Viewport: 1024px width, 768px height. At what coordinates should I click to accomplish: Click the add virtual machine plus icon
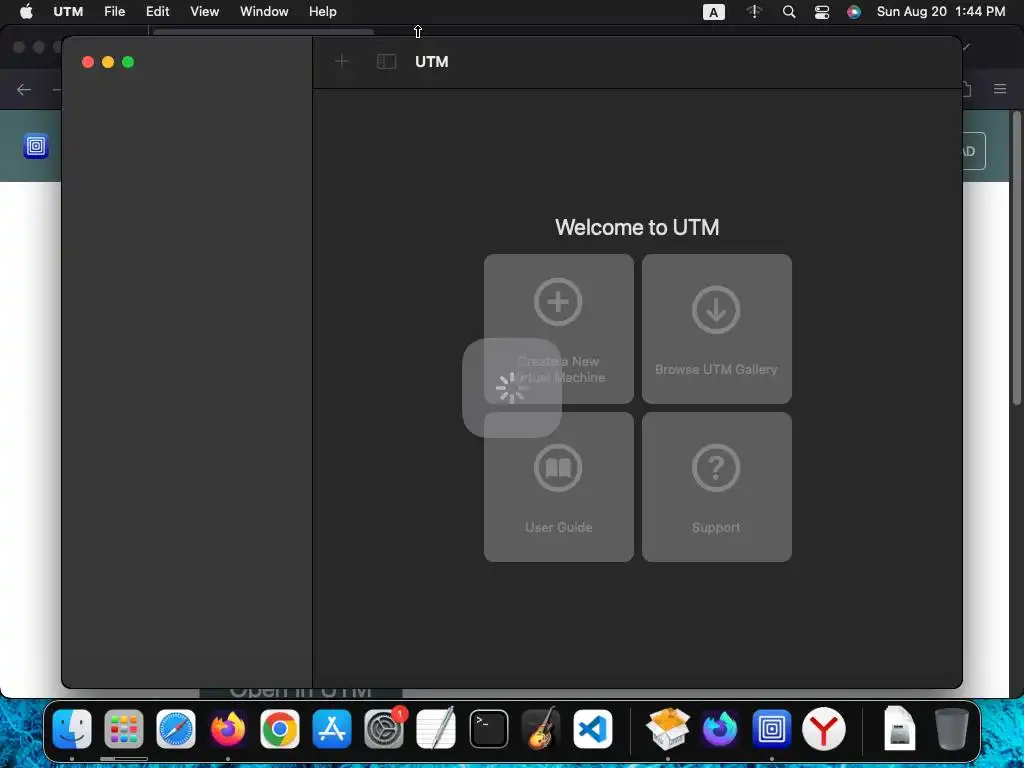click(342, 61)
